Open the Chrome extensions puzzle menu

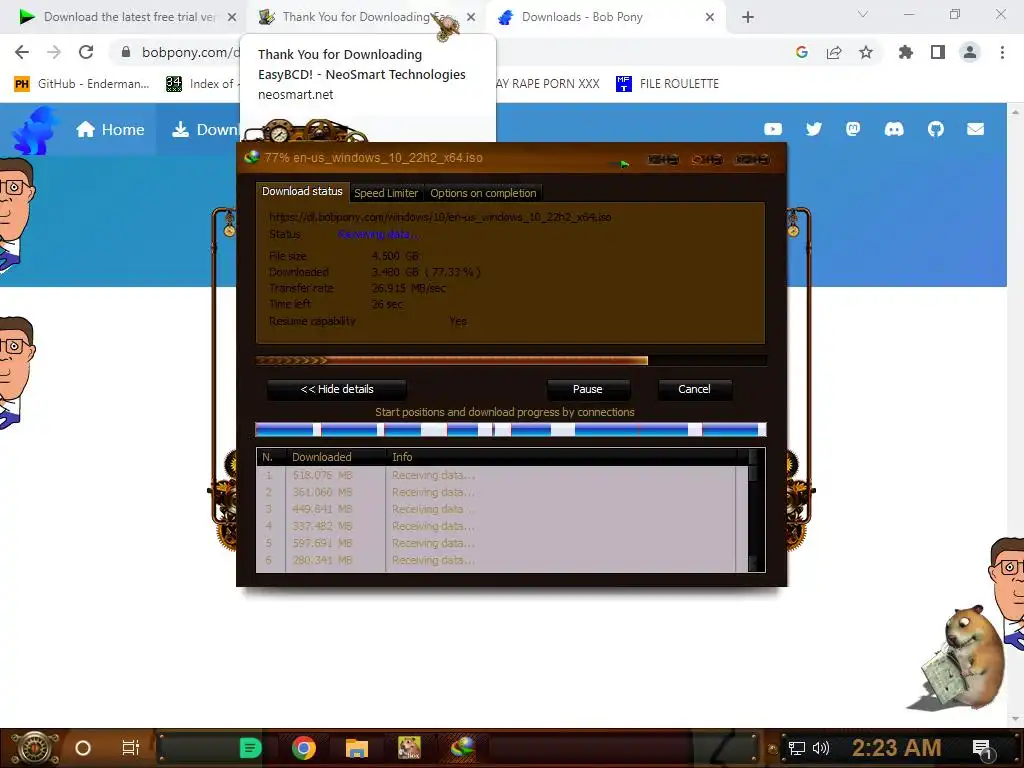pyautogui.click(x=905, y=52)
